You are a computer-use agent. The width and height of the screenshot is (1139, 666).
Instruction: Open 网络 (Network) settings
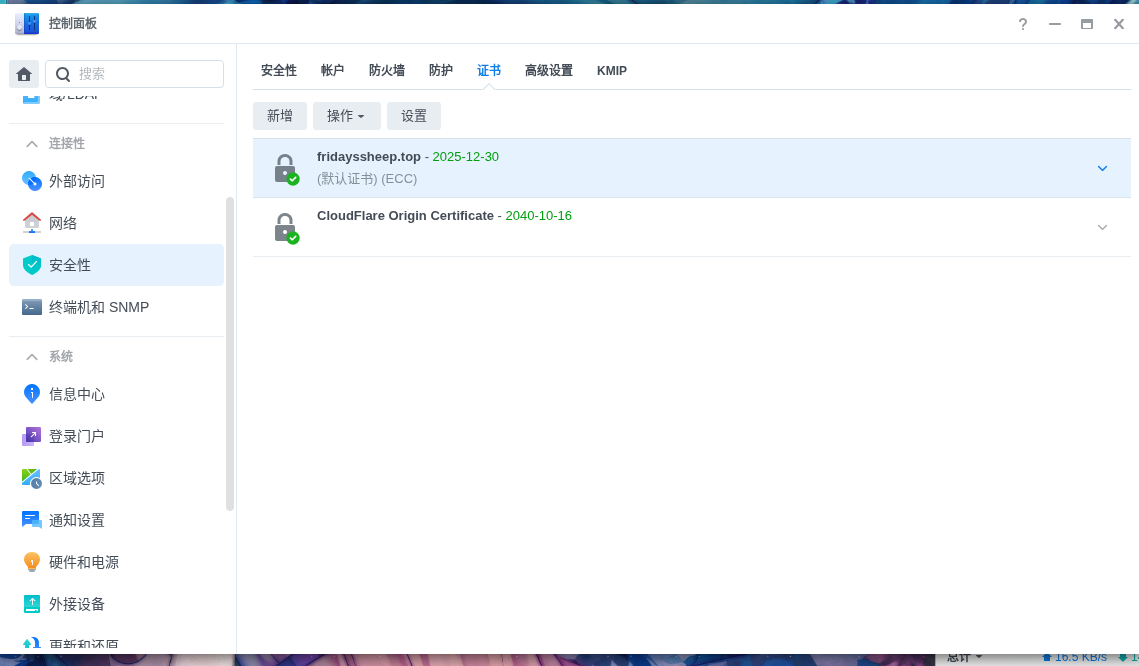coord(63,223)
